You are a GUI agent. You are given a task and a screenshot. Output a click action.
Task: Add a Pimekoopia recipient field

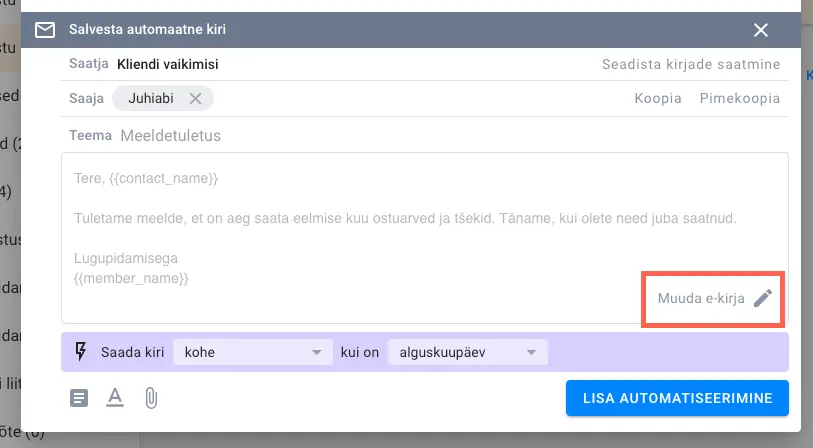[x=739, y=99]
